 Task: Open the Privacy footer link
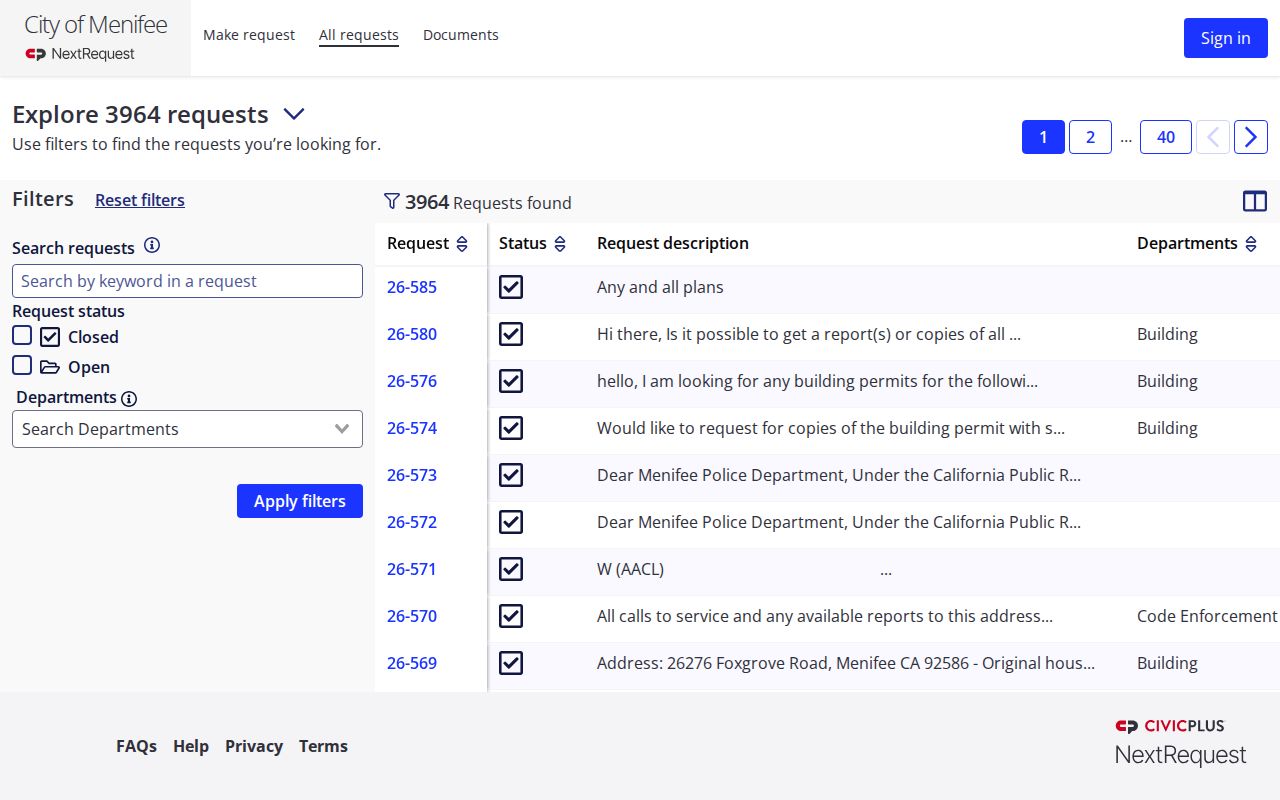(254, 746)
